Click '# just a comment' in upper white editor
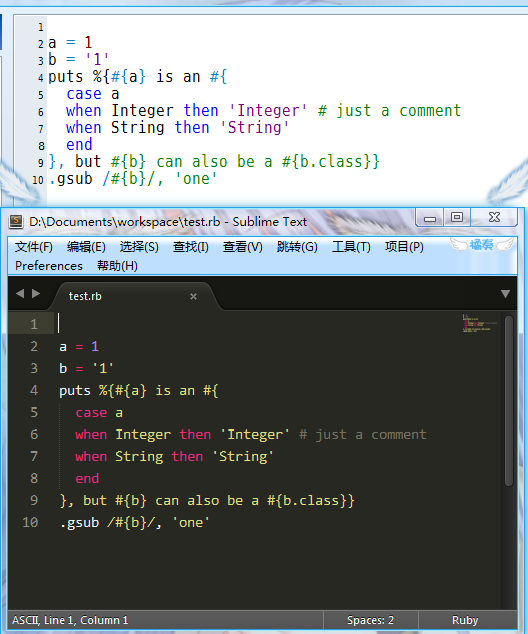Viewport: 528px width, 634px height. pos(389,111)
